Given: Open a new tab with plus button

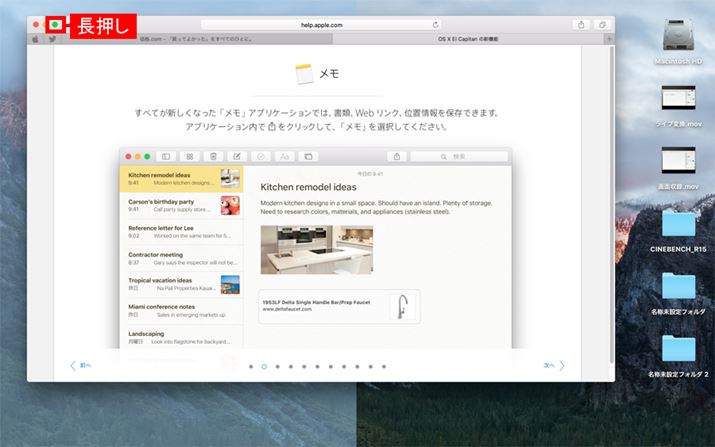Looking at the screenshot, I should [609, 39].
